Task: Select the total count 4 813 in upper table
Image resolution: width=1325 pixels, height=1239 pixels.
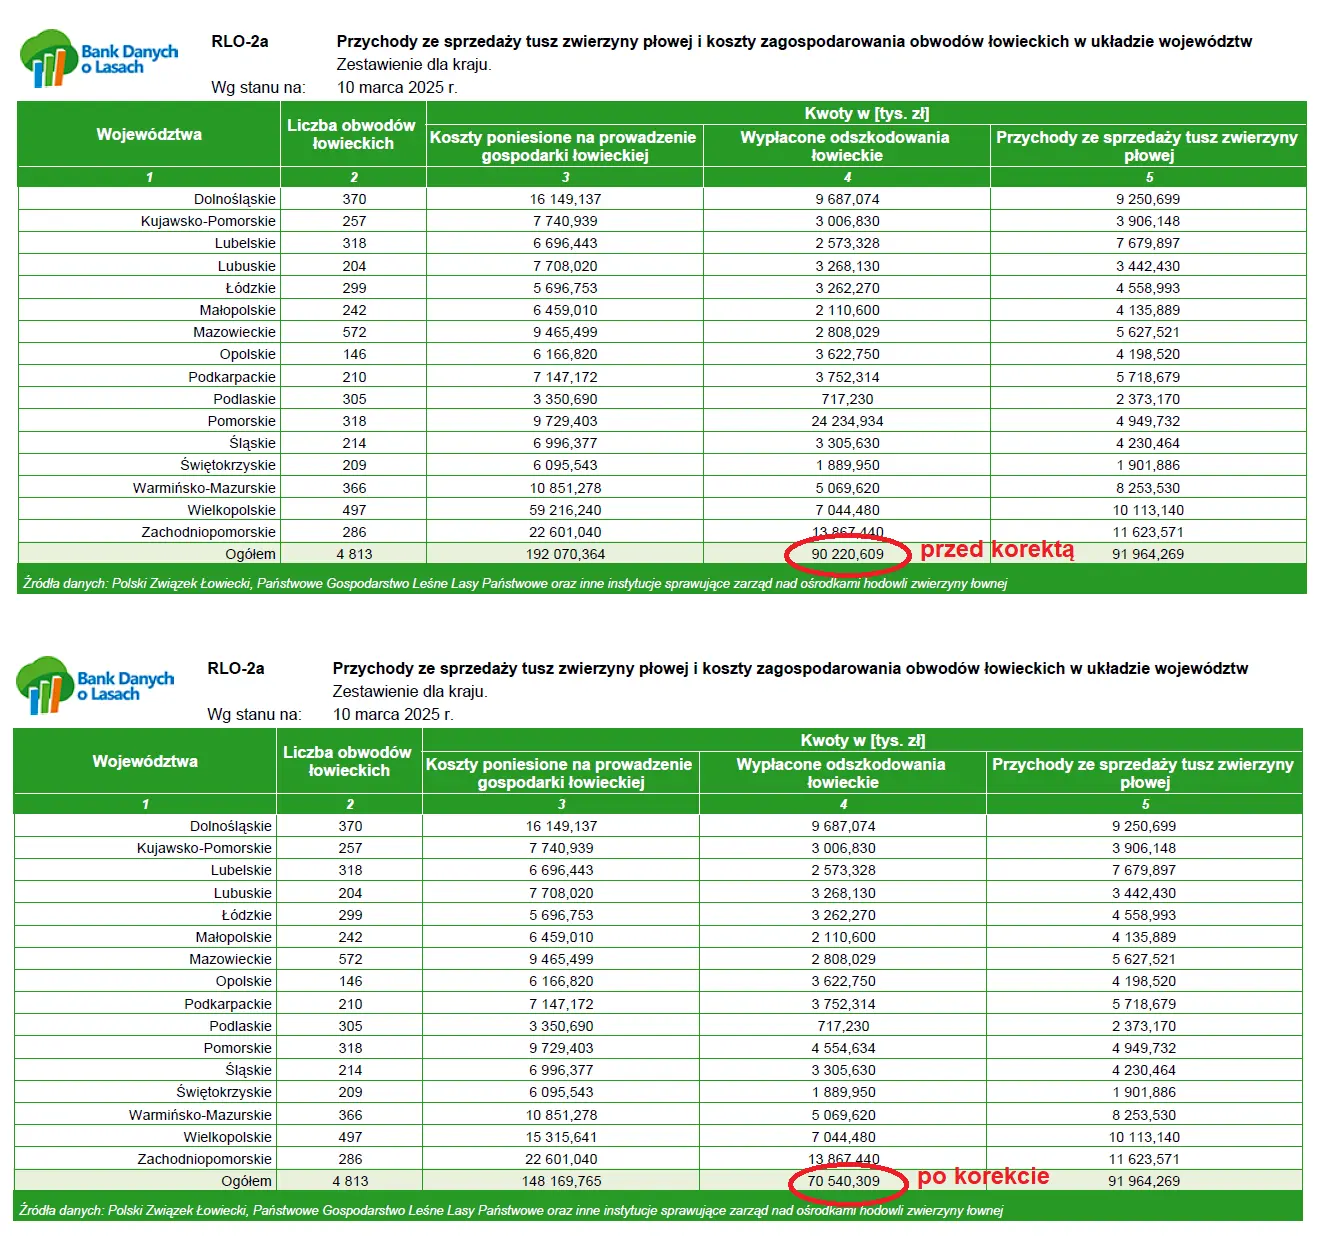Action: click(354, 554)
